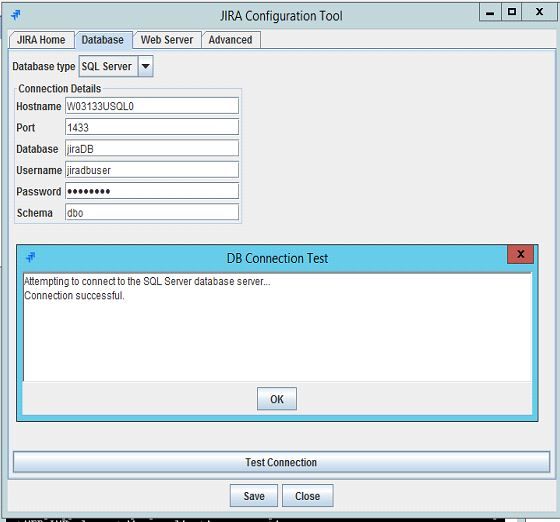This screenshot has width=560, height=522.
Task: Select the Database field containing jiraDB
Action: (x=152, y=149)
